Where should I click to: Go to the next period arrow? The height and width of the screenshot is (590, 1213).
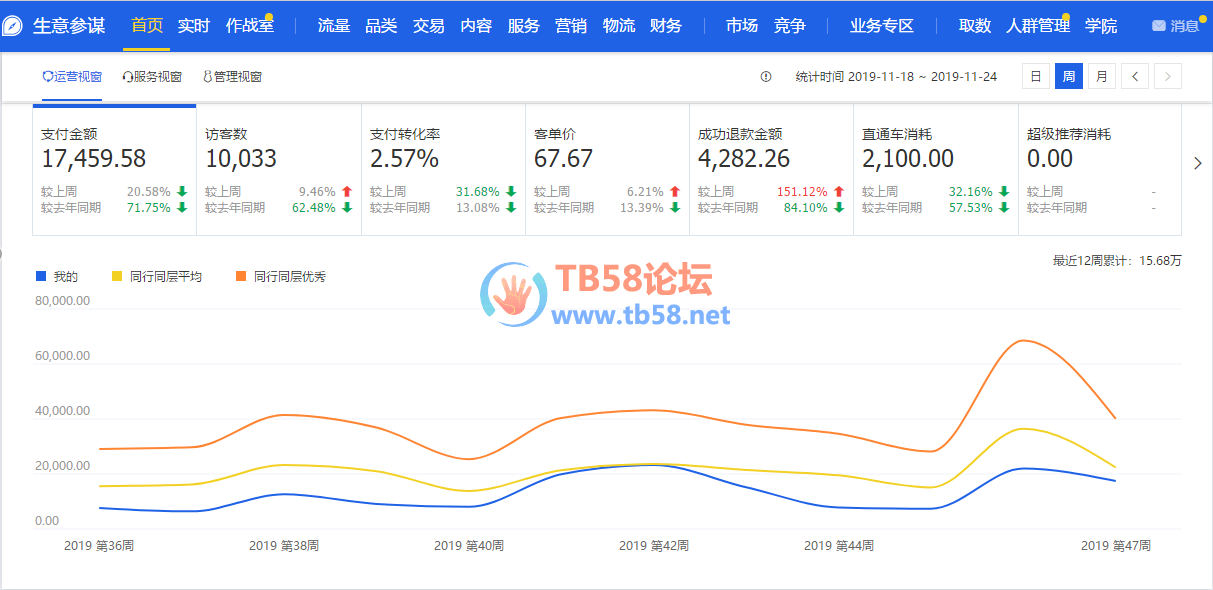point(1168,76)
